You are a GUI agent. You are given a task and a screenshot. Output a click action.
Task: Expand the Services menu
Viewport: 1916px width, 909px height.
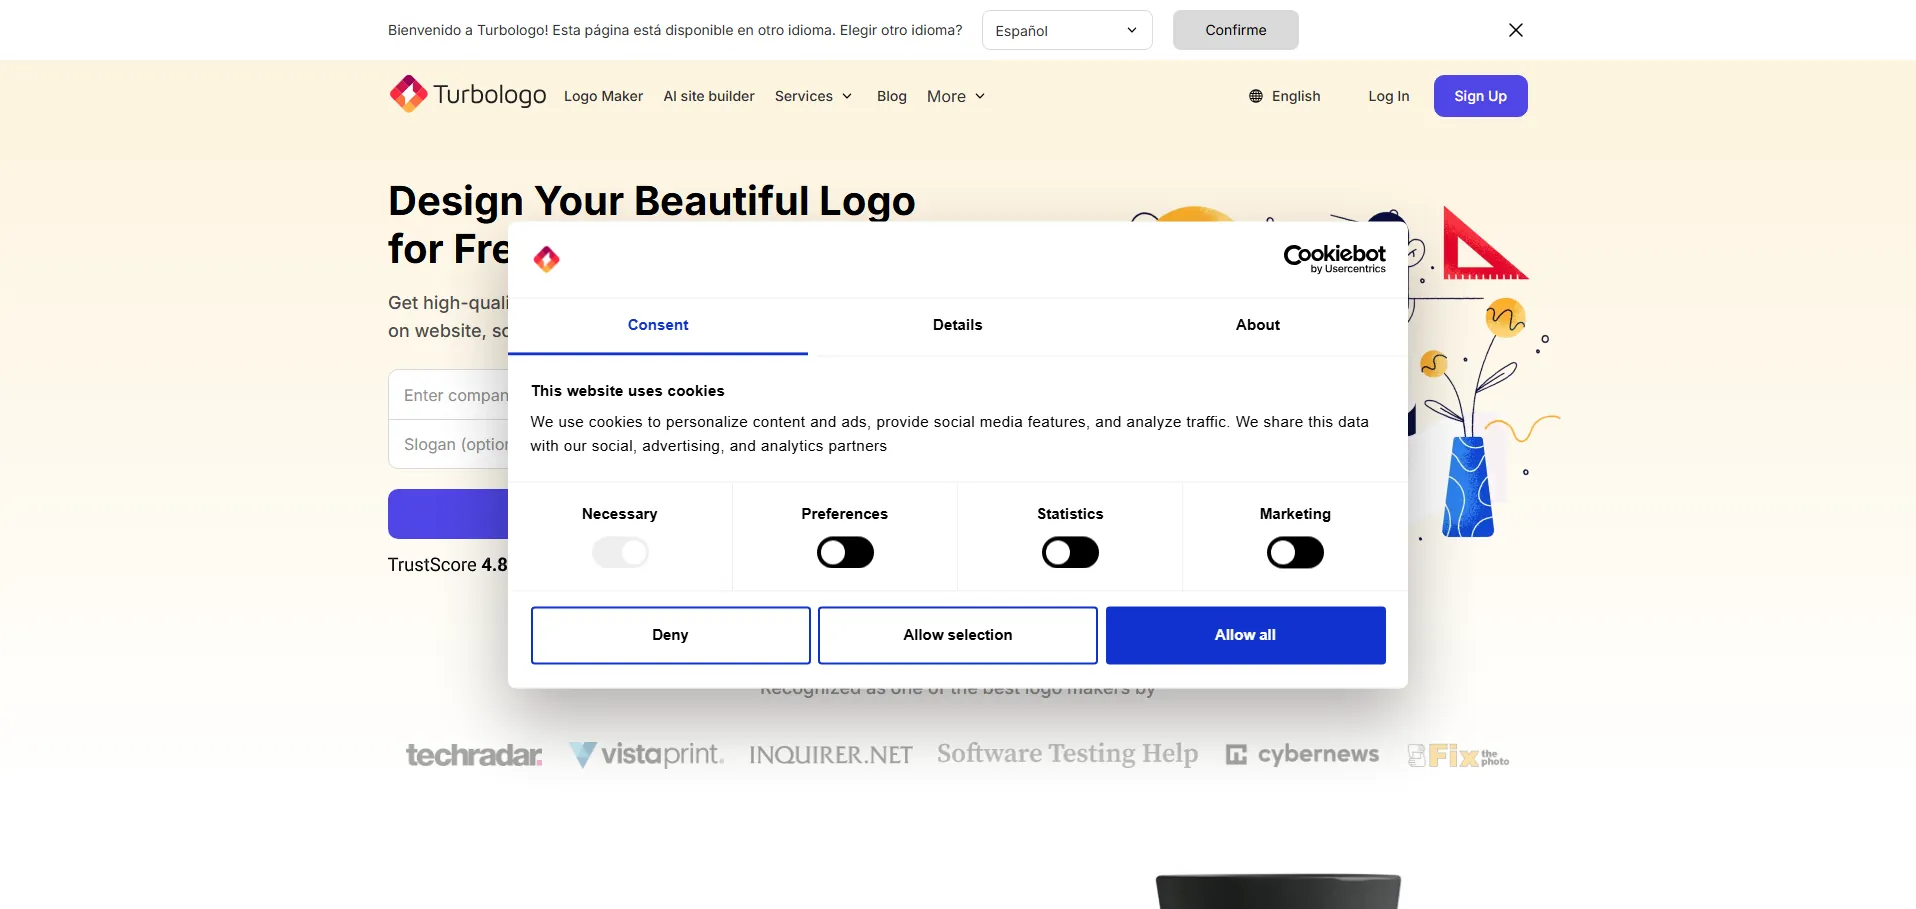click(813, 96)
